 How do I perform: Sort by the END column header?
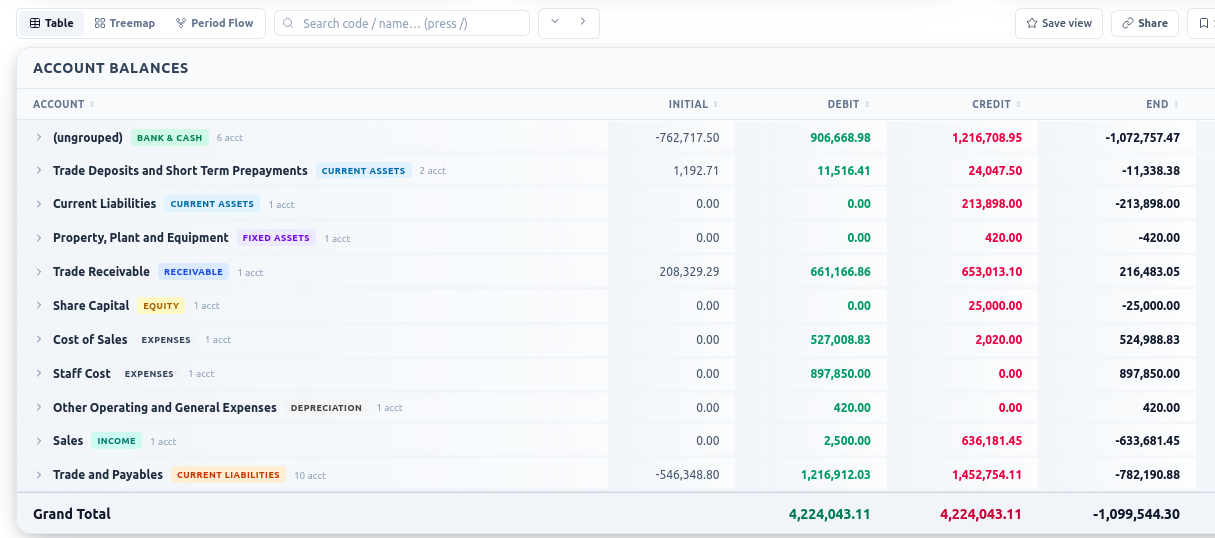click(x=1162, y=104)
